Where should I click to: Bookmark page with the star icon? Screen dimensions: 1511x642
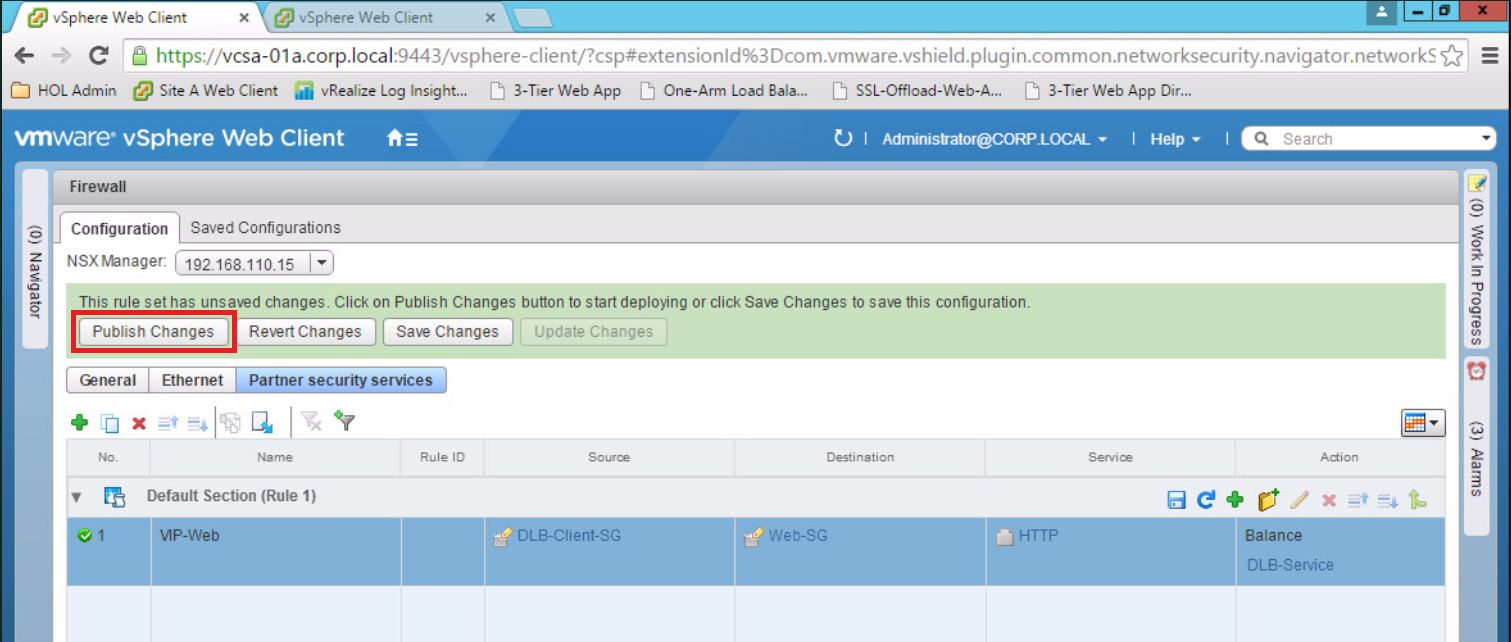point(1452,56)
